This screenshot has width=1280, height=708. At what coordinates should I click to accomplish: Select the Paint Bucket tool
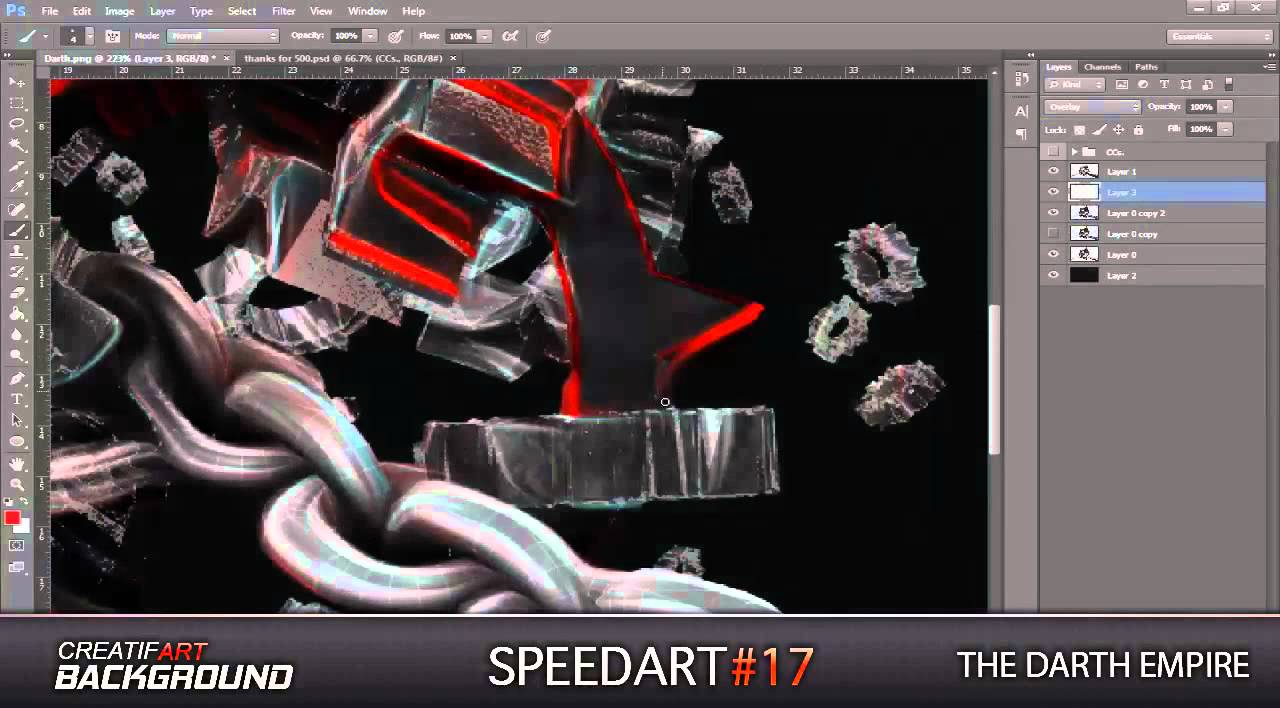17,314
